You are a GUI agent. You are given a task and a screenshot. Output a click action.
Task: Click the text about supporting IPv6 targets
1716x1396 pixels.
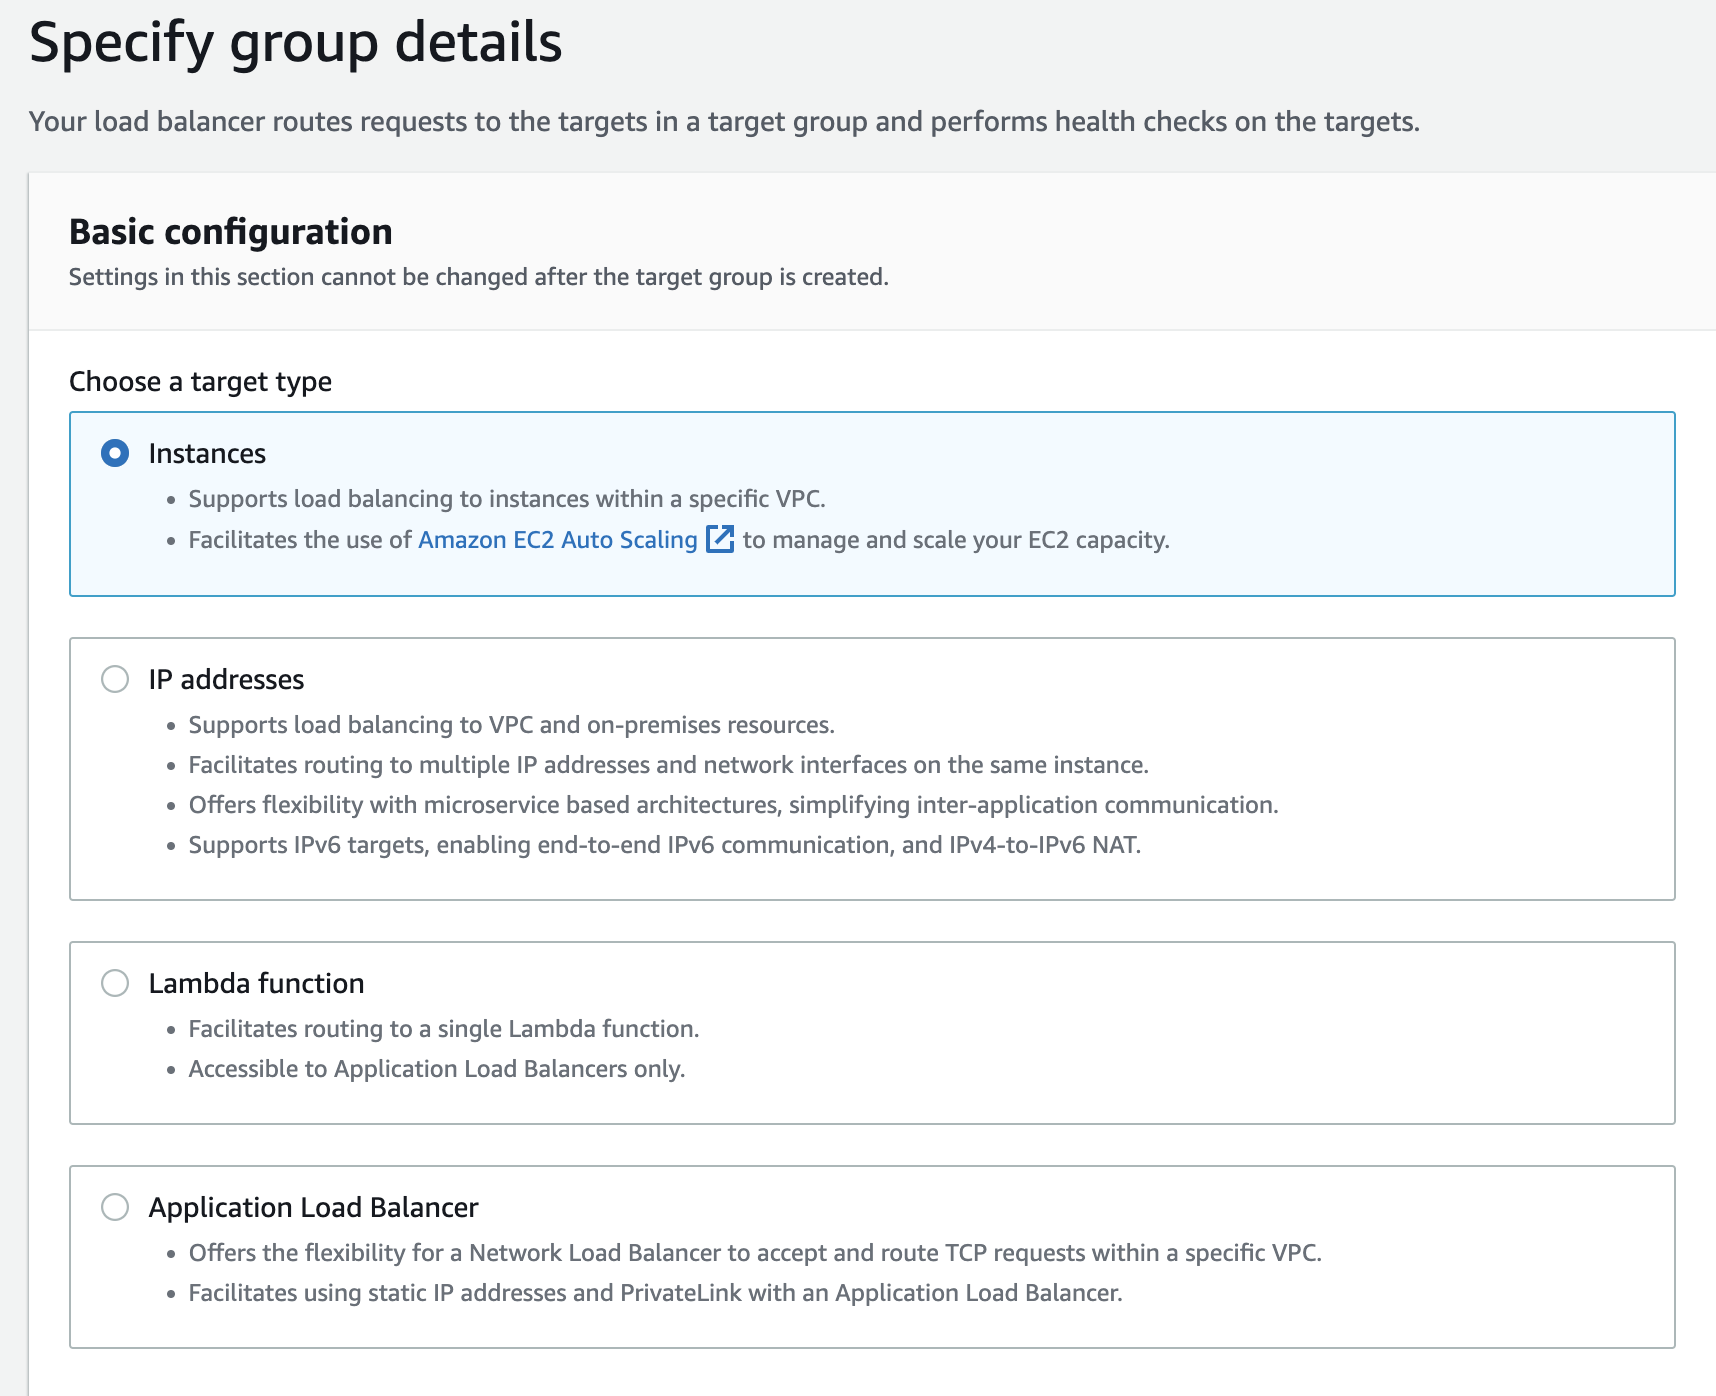click(x=664, y=845)
